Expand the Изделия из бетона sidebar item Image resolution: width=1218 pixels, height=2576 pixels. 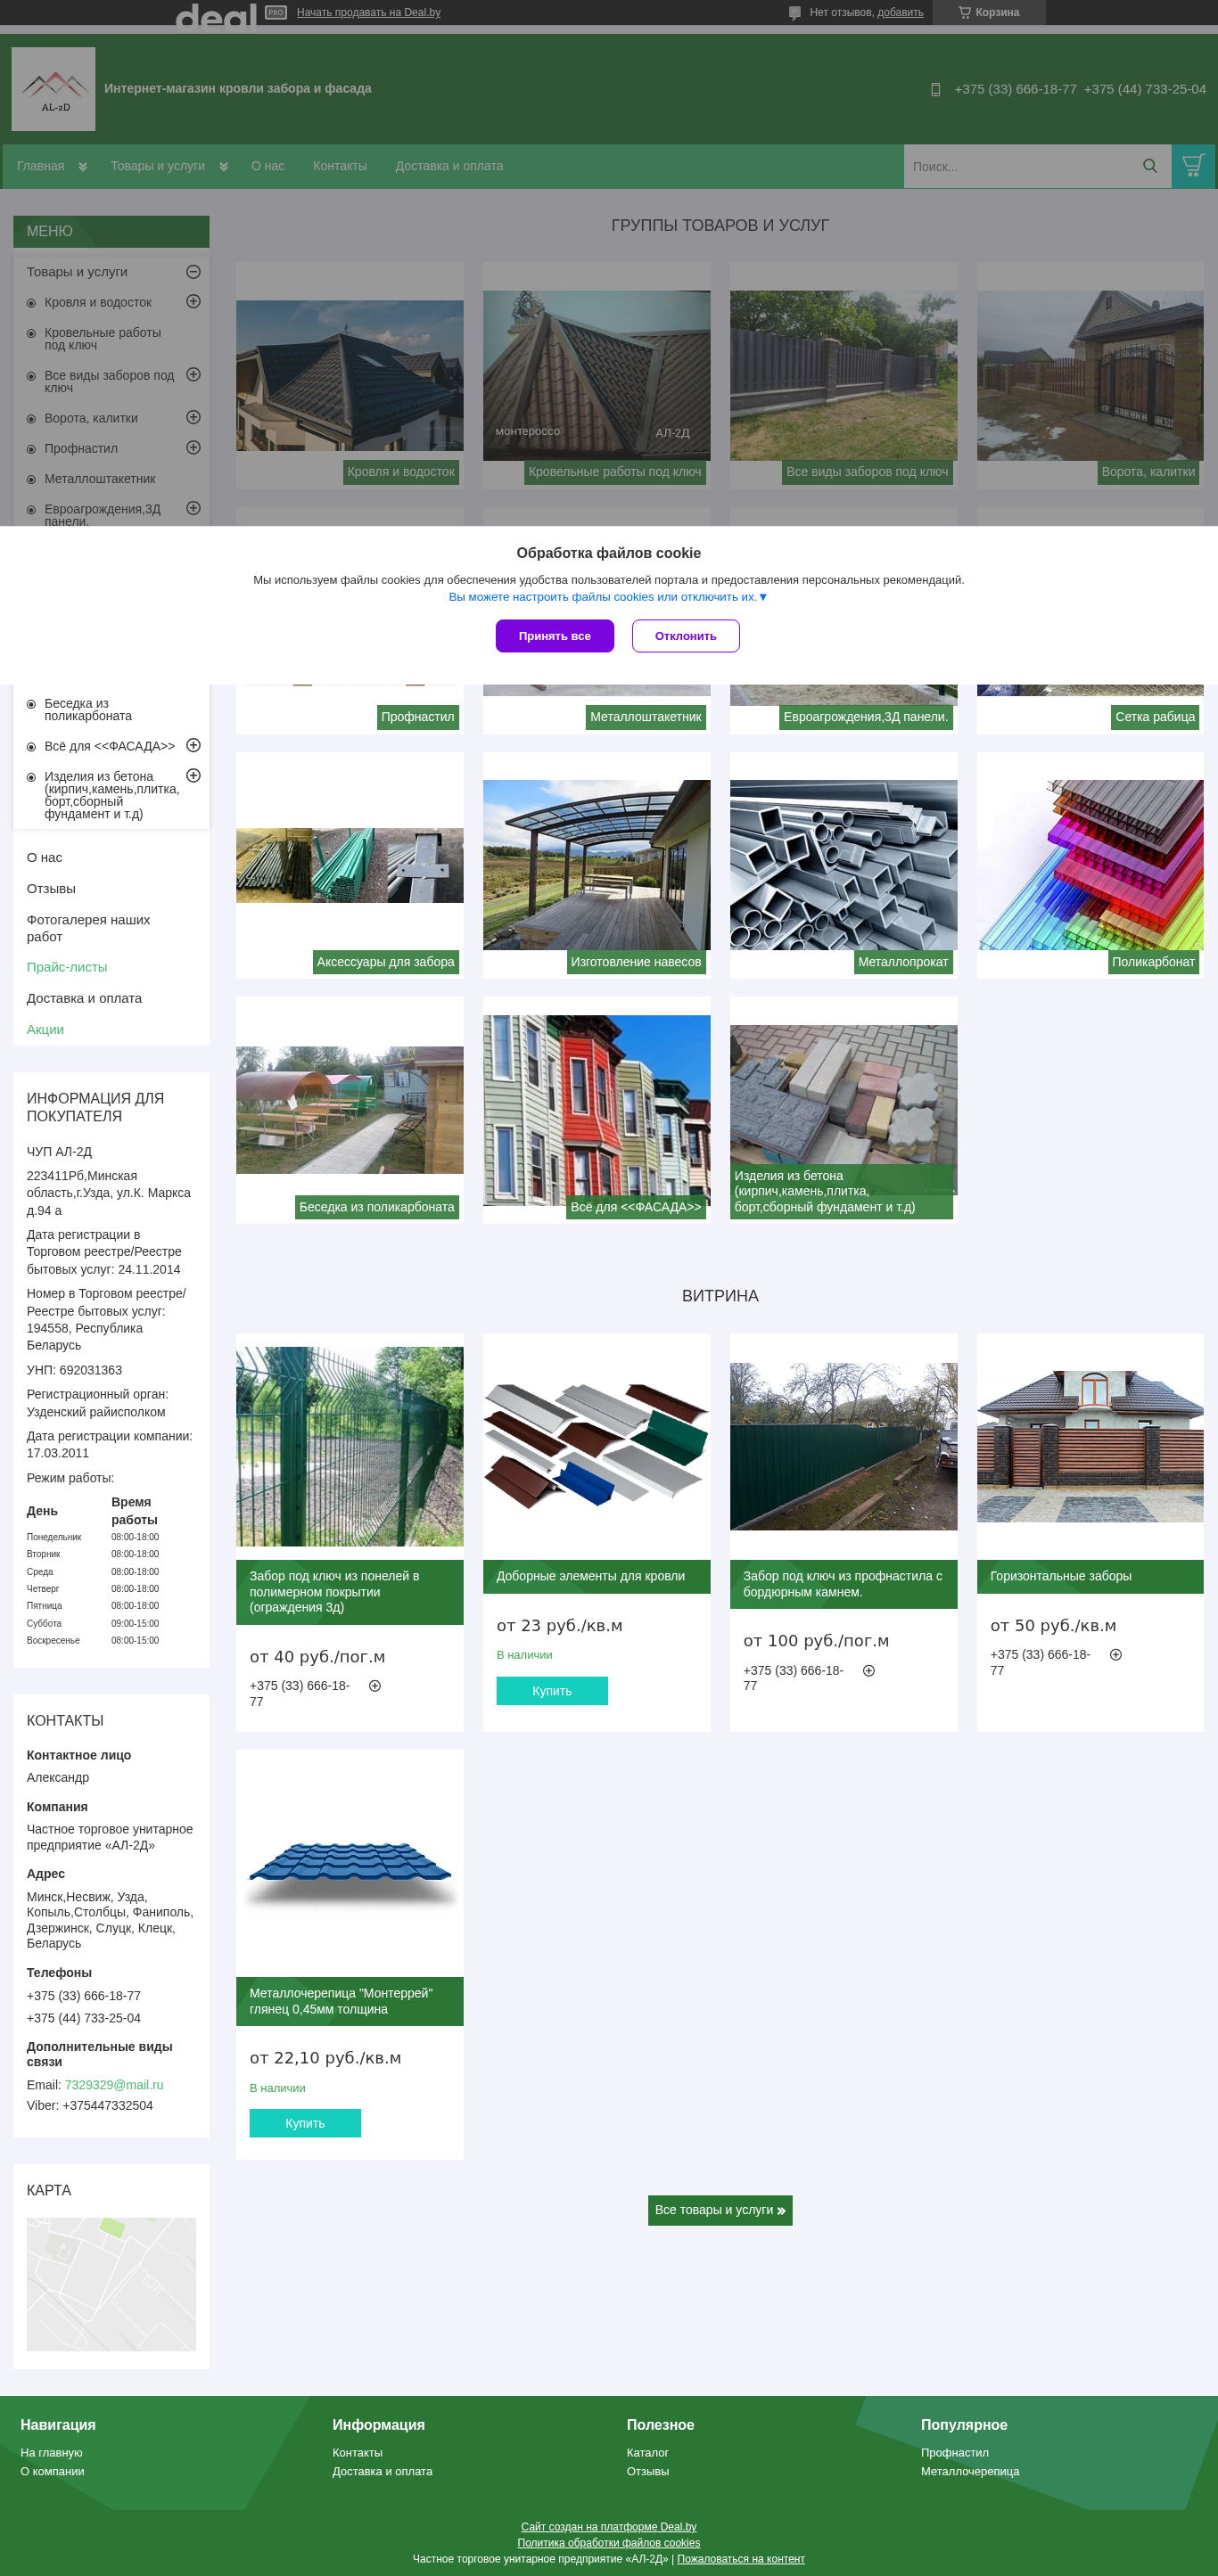[193, 775]
